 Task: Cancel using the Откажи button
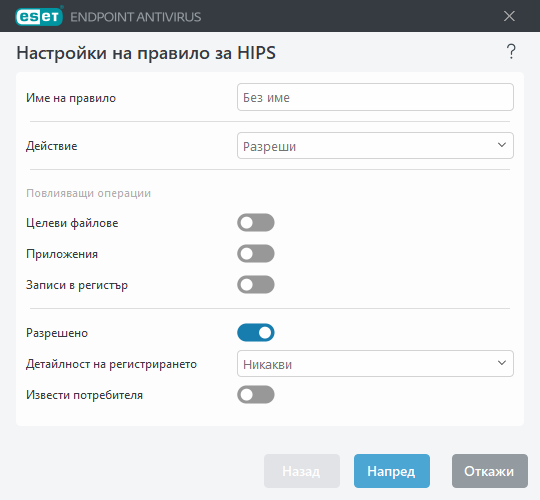tap(490, 471)
